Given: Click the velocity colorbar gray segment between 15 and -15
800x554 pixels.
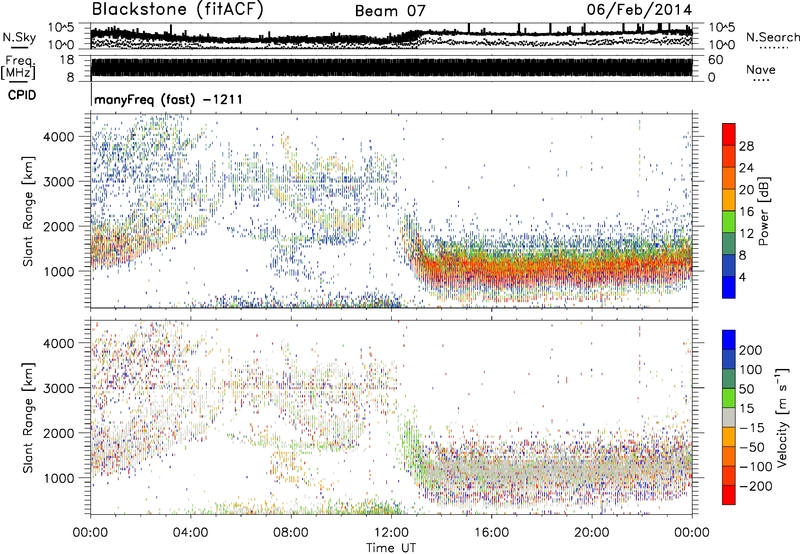Looking at the screenshot, I should point(729,417).
